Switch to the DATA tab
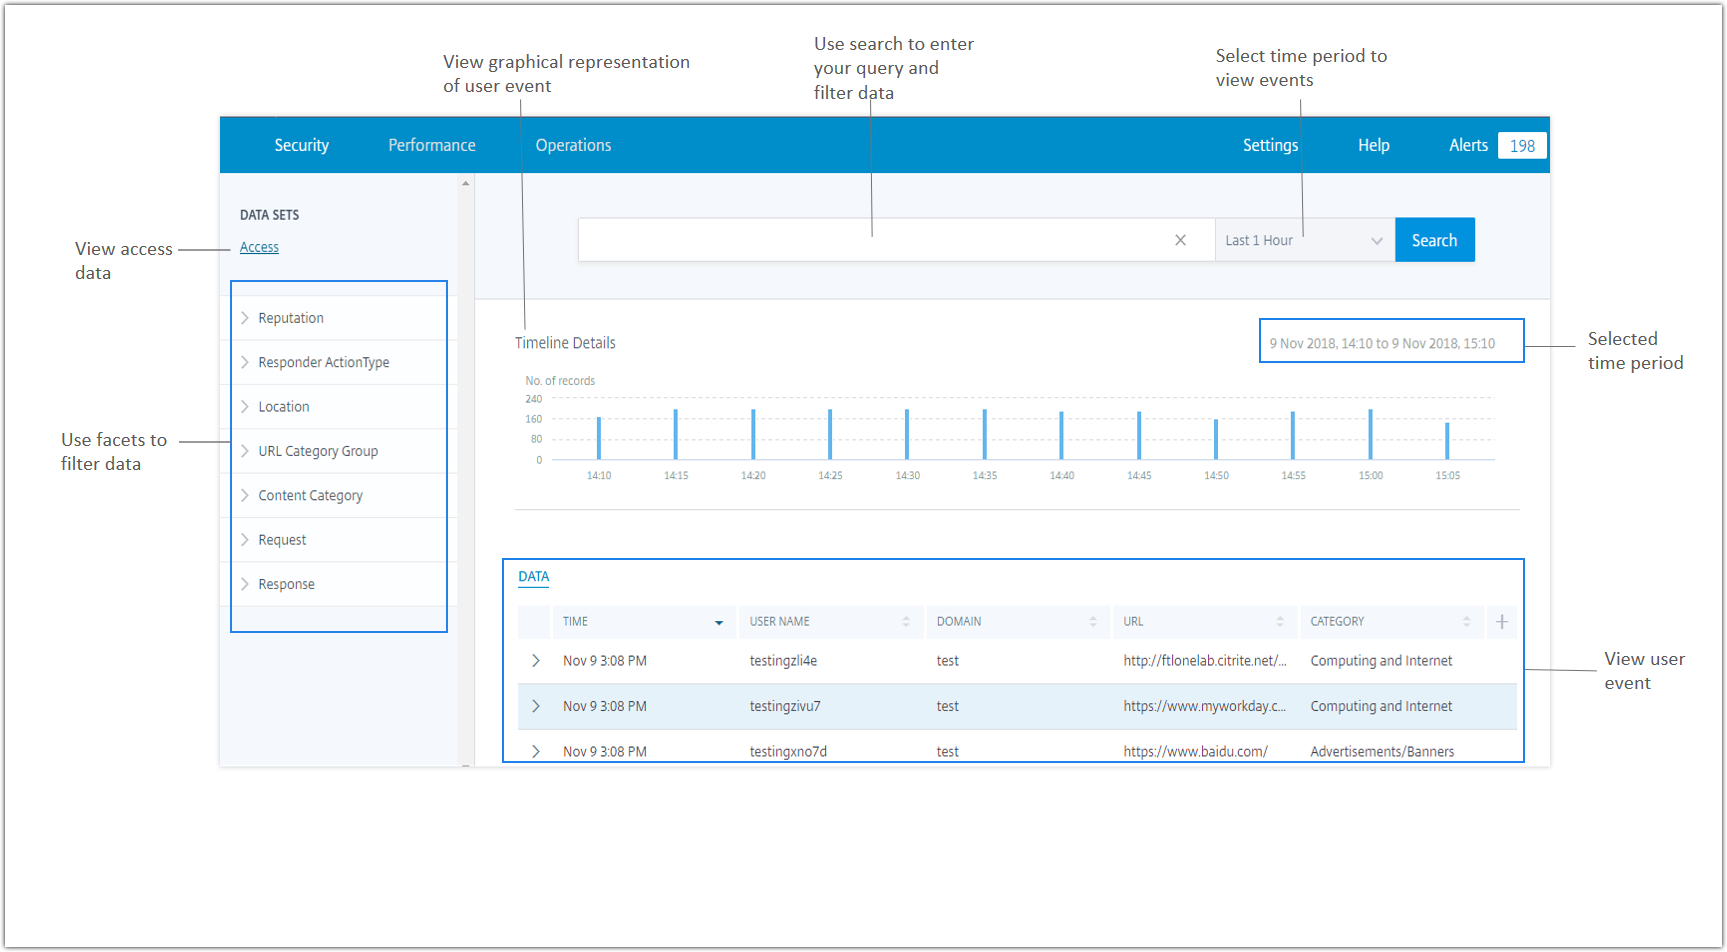The height and width of the screenshot is (952, 1727). pyautogui.click(x=533, y=577)
